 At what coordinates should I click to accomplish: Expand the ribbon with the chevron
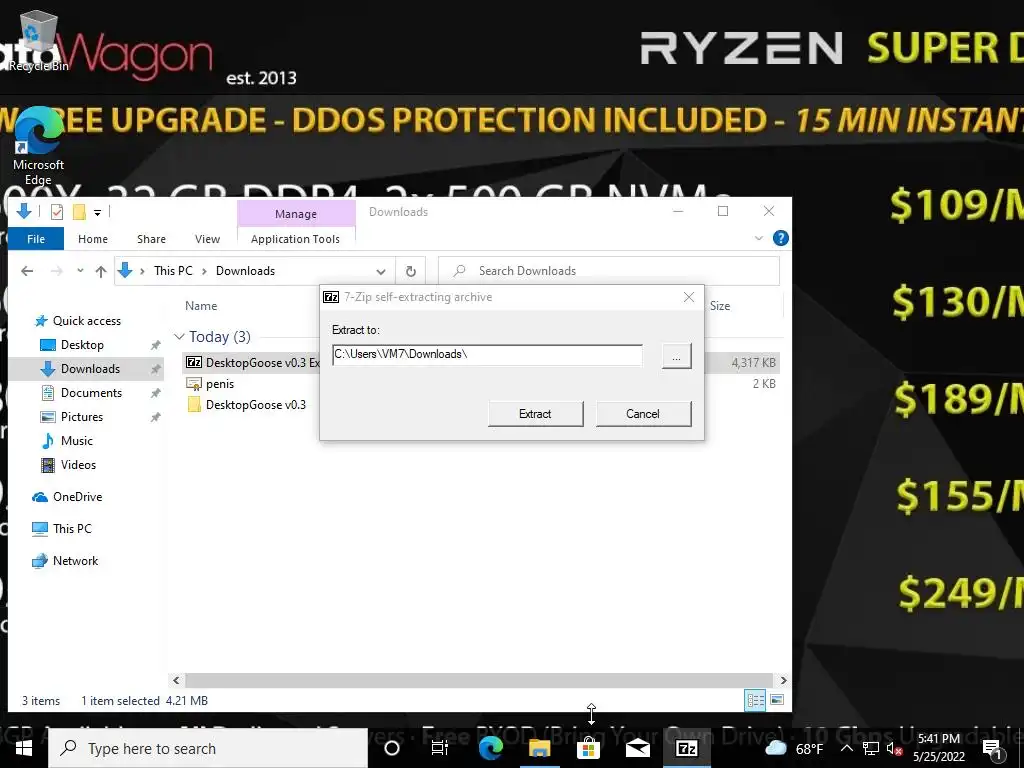[x=759, y=238]
